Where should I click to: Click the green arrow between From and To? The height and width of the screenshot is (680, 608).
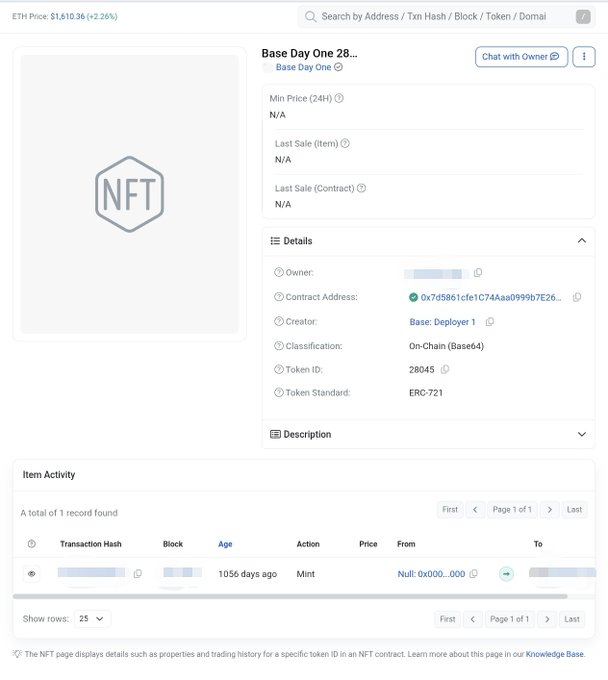506,574
